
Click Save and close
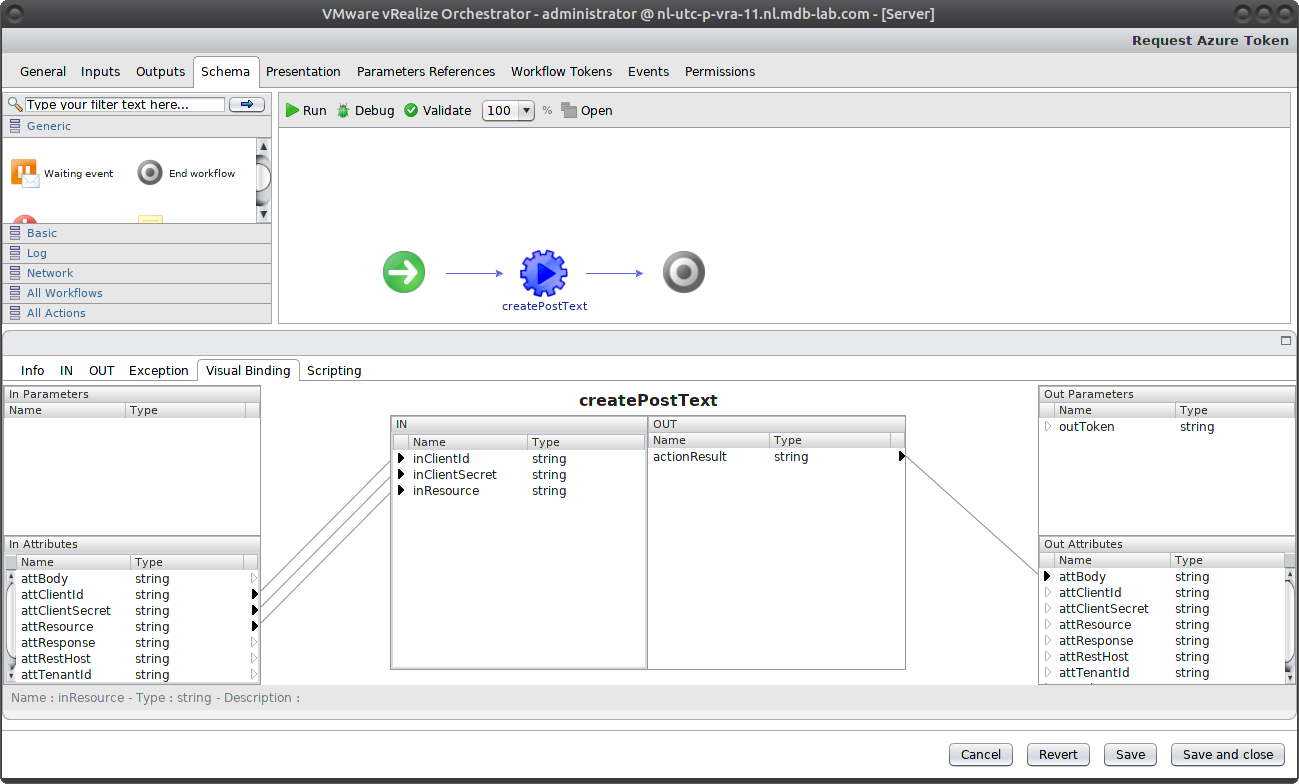pyautogui.click(x=1227, y=754)
